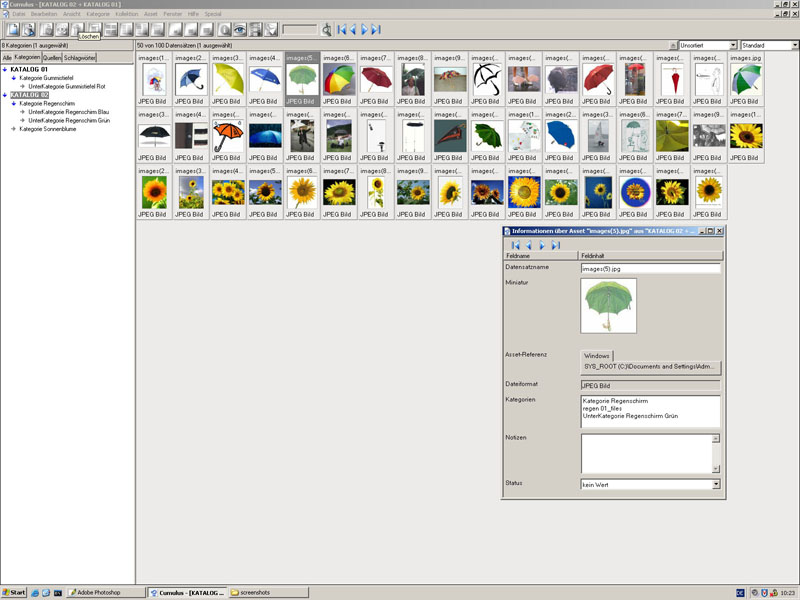Switch to the Alle tab
Screen dimensions: 800x600
7,58
